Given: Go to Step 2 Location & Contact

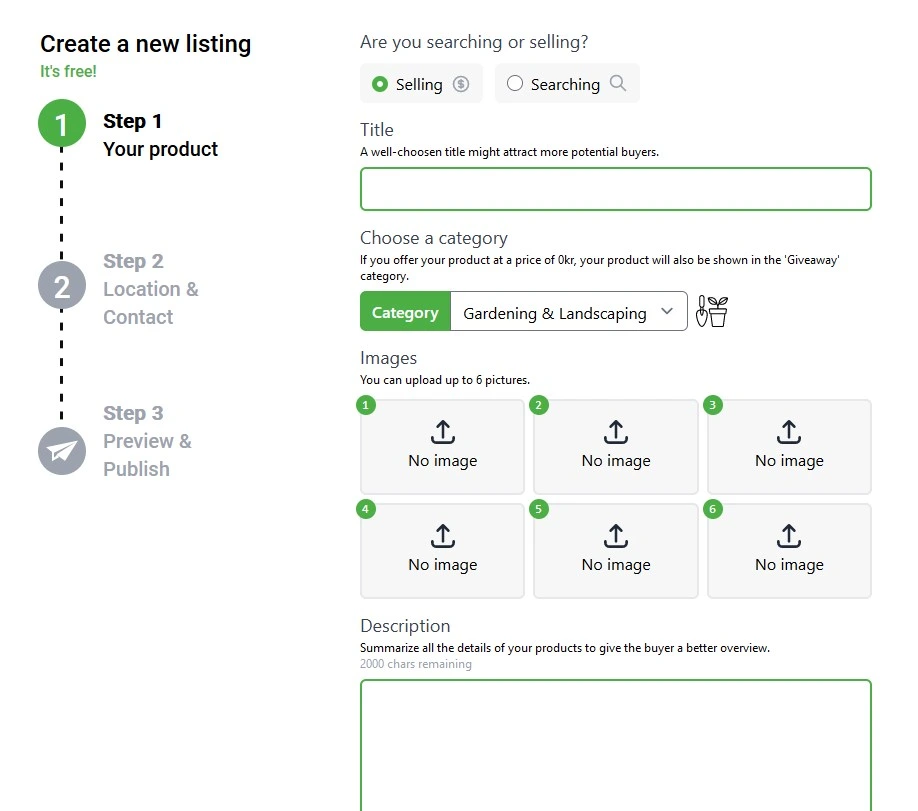Looking at the screenshot, I should [151, 288].
